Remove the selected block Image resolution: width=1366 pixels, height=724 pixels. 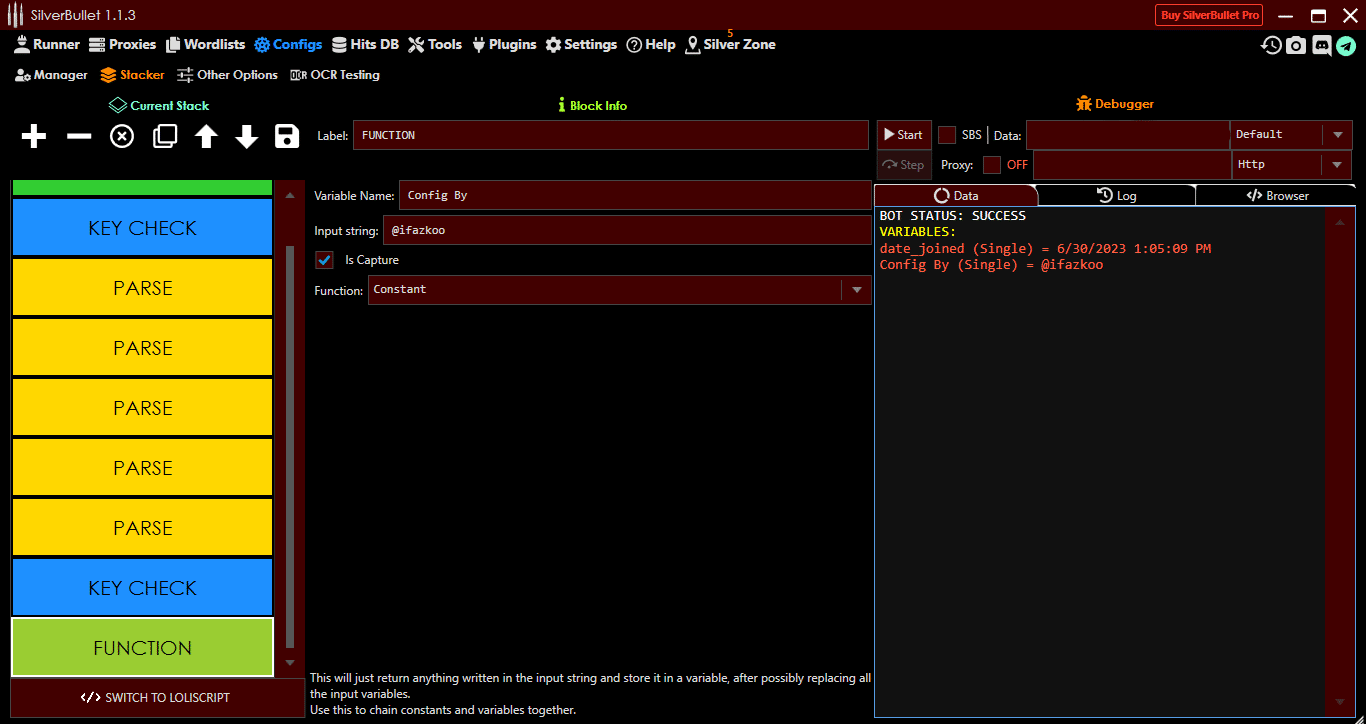(x=78, y=136)
